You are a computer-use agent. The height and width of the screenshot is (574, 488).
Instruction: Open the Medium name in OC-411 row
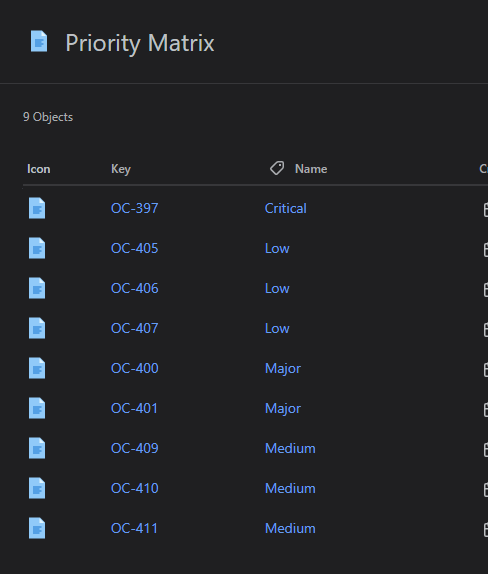(290, 528)
